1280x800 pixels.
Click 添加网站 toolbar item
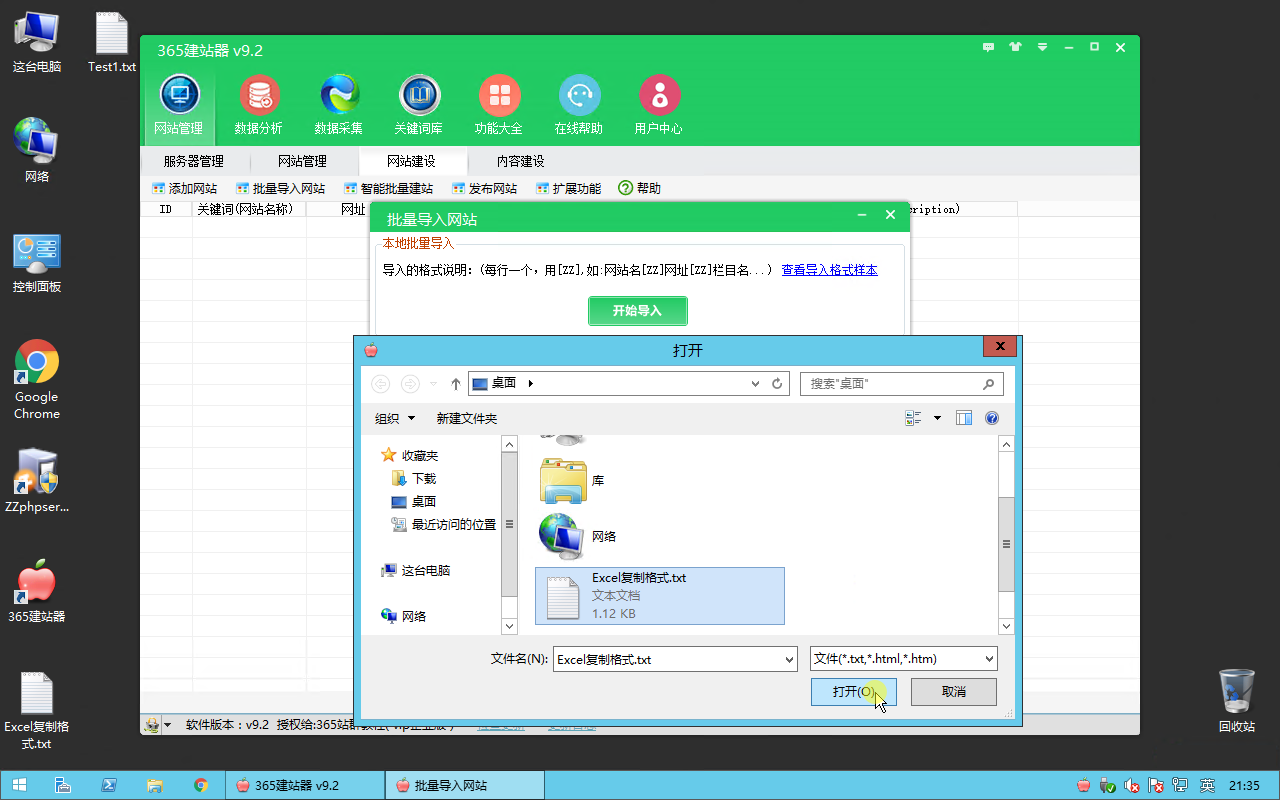[184, 188]
